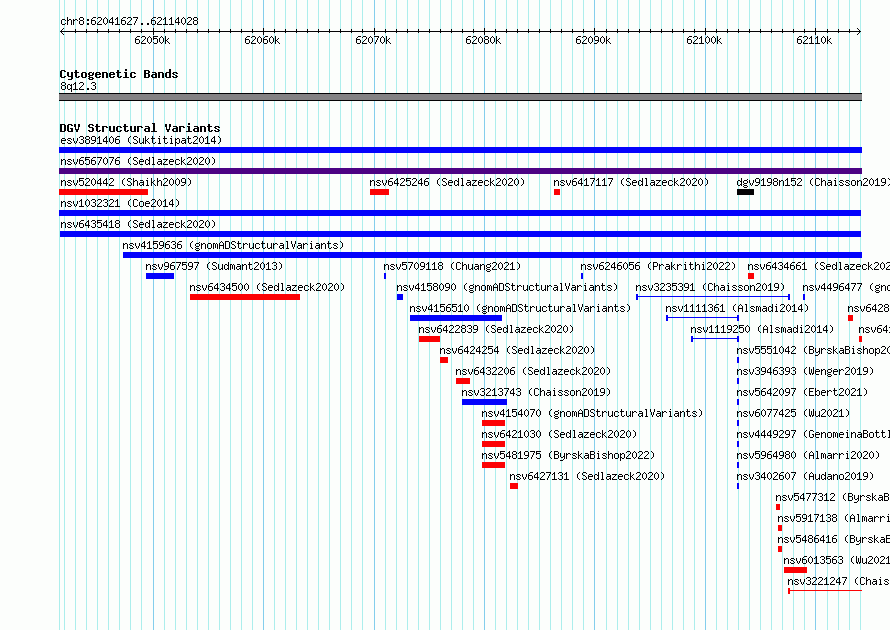890x630 pixels.
Task: Click the nsv4156510 (gnomADStructuralVariants) label
Action: [520, 308]
